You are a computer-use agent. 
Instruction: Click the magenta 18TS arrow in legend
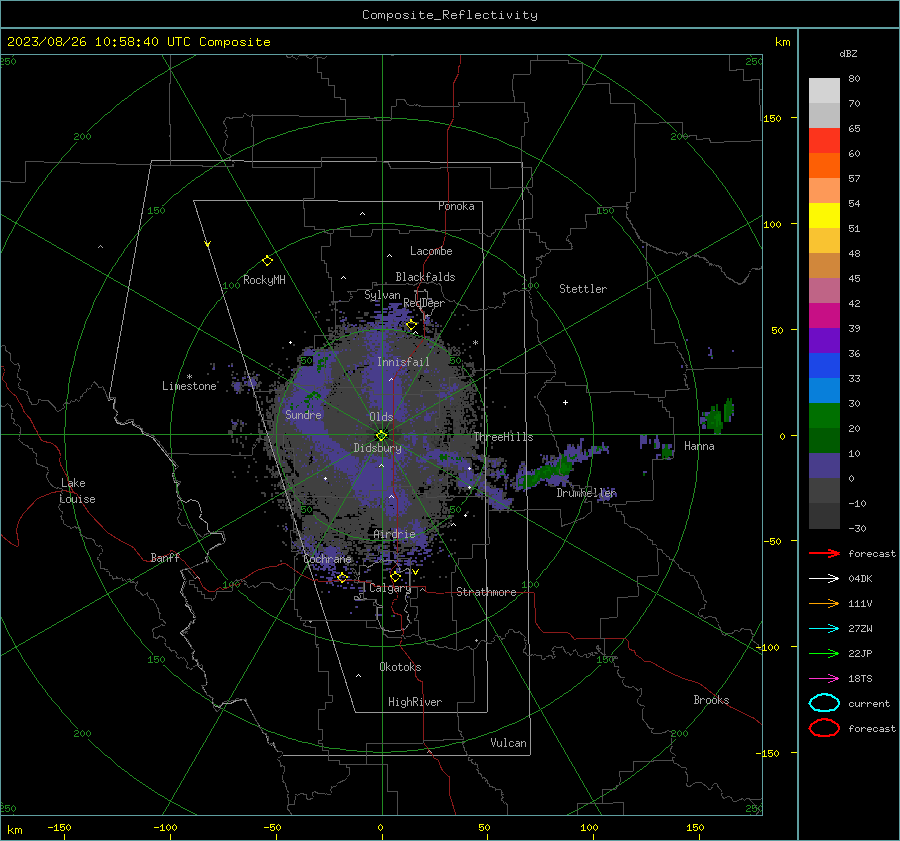(x=824, y=678)
